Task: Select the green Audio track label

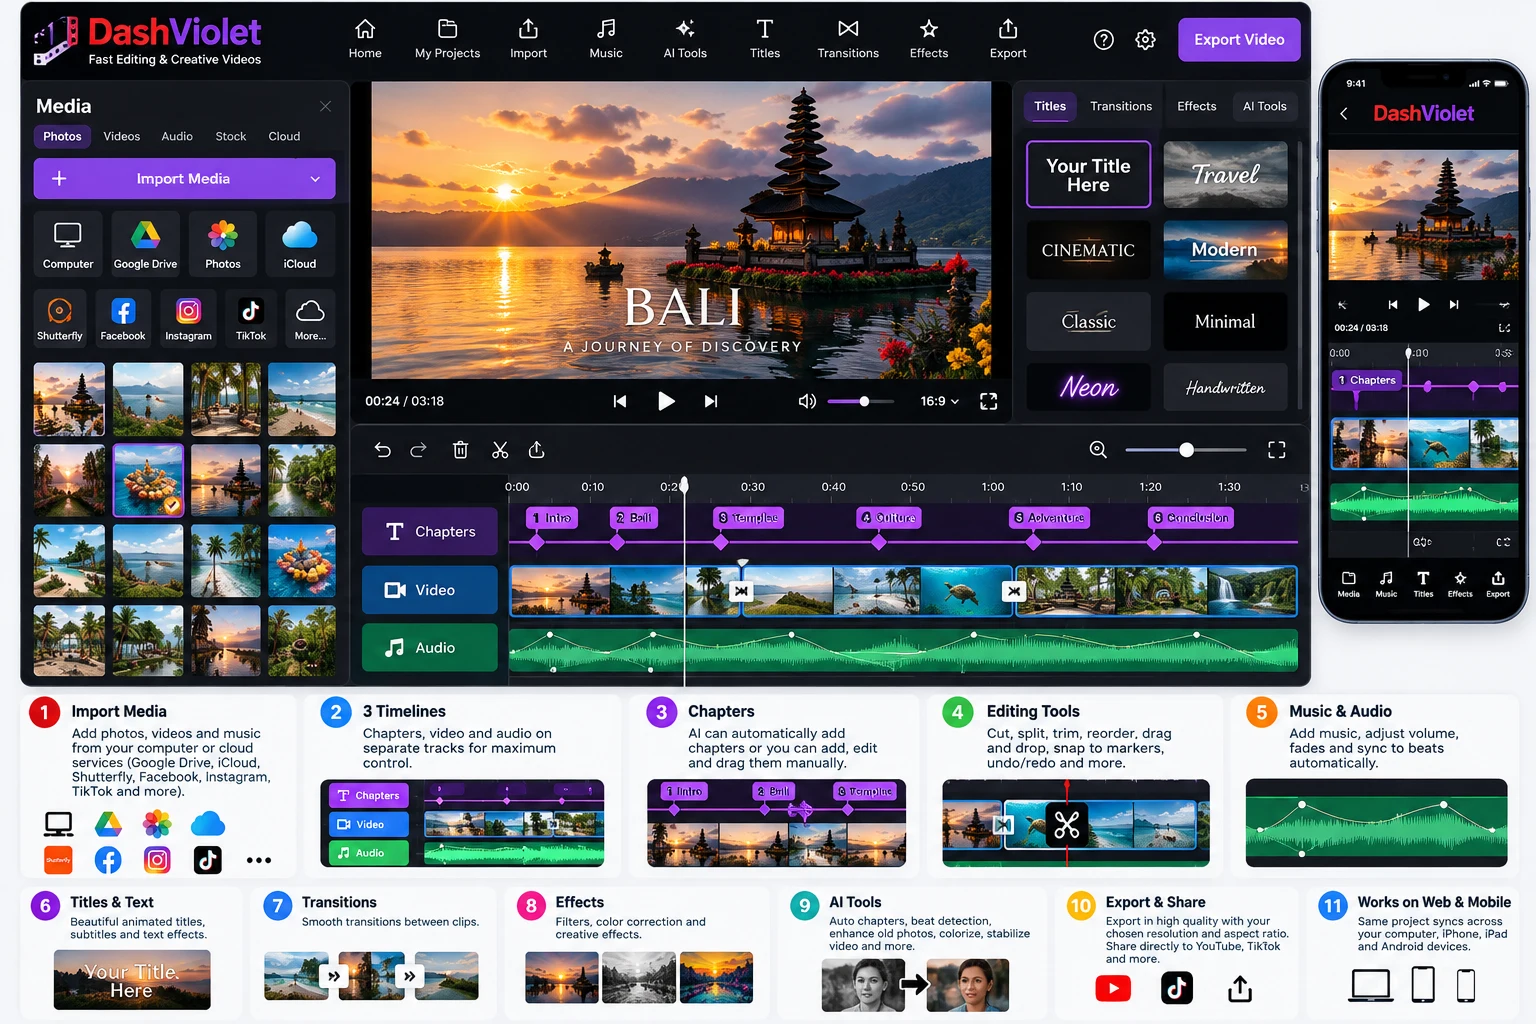Action: point(430,648)
